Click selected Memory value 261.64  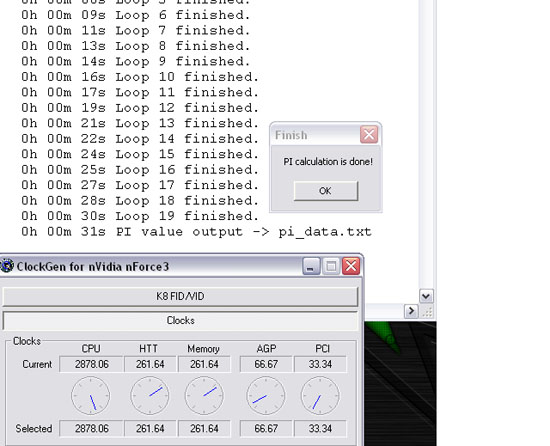(204, 428)
